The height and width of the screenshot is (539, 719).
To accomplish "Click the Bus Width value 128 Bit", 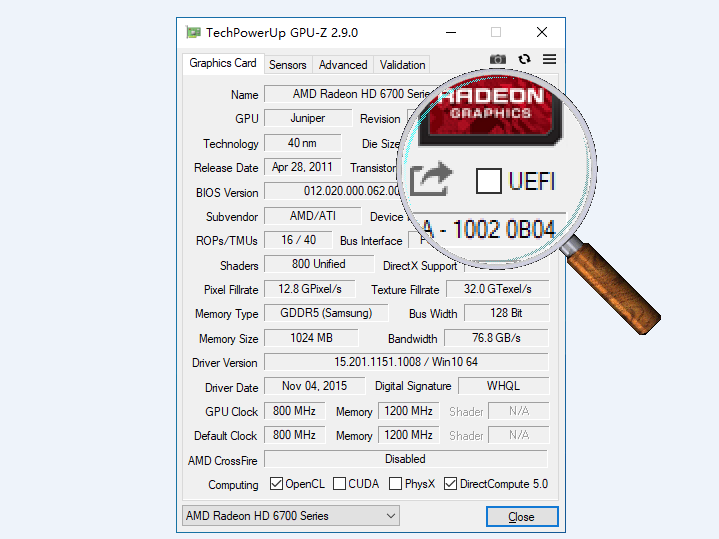I will click(507, 313).
